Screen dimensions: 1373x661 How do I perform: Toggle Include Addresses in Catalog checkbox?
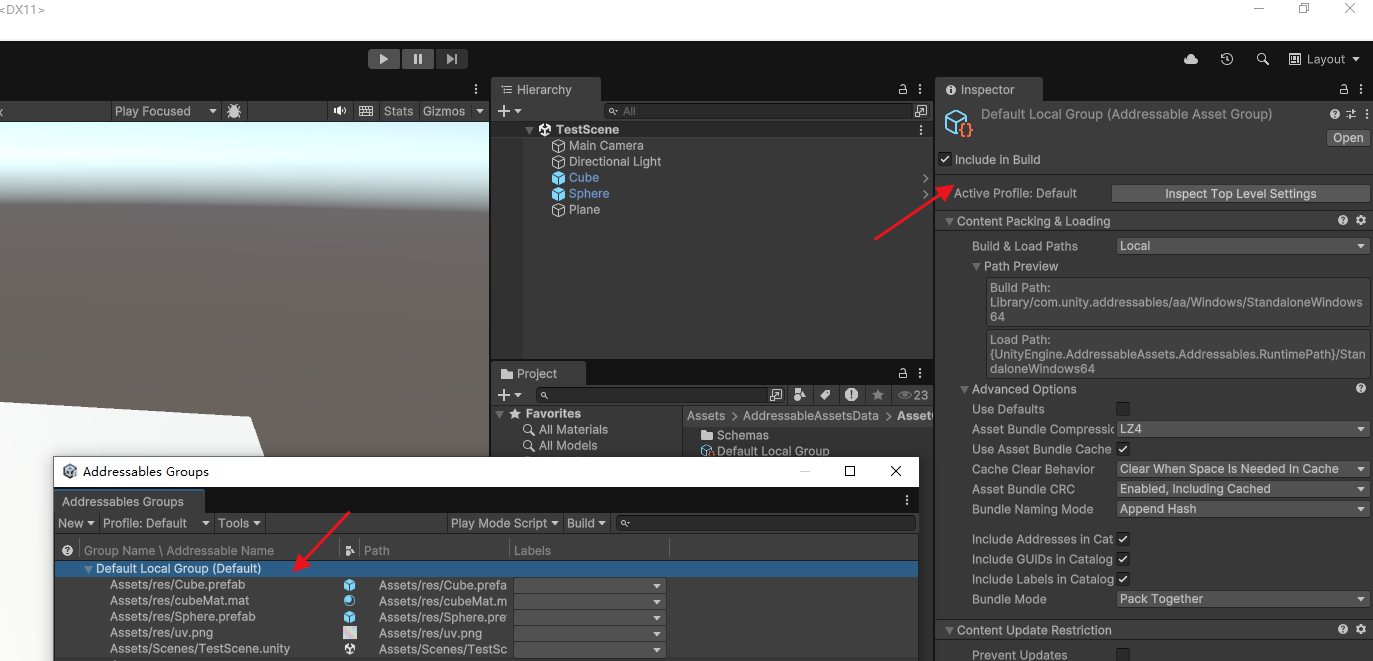click(x=1123, y=539)
